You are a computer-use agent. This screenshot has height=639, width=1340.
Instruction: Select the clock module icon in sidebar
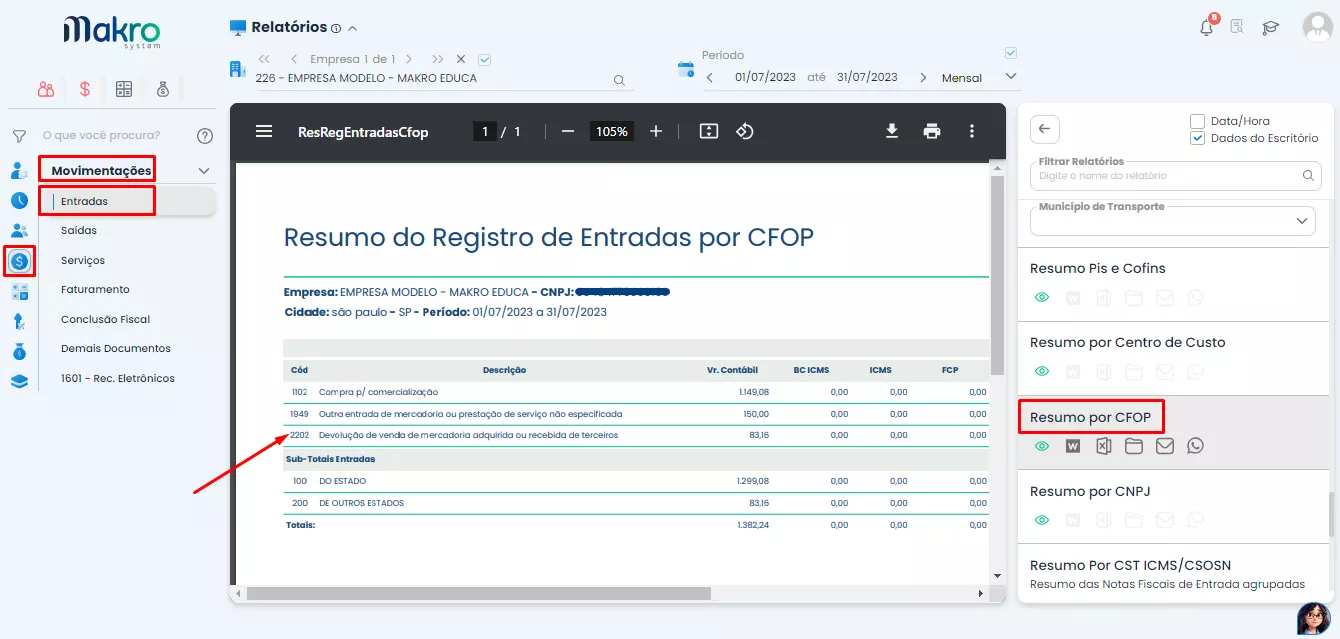[x=20, y=200]
